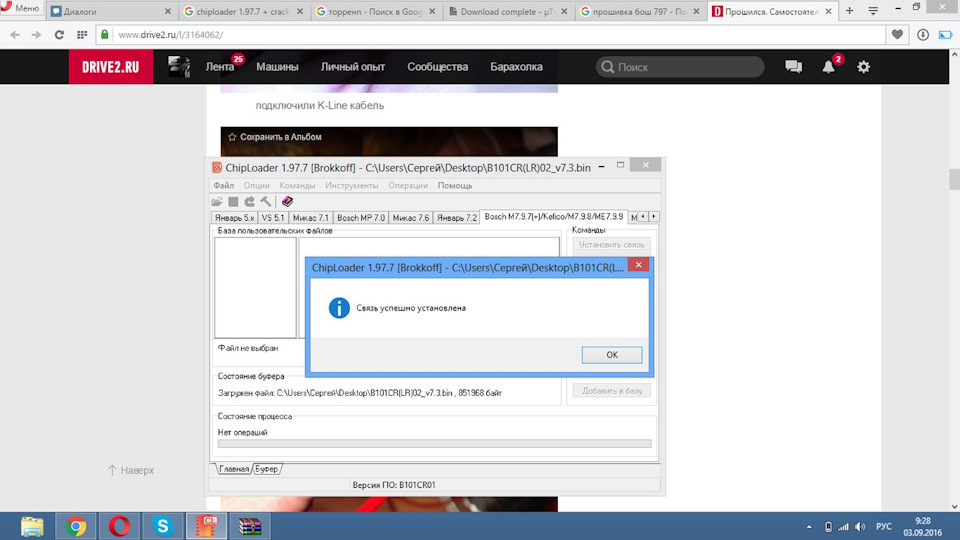Select the Bosch M7.9.7(+)/Kefico tab
This screenshot has width=960, height=540.
[553, 217]
